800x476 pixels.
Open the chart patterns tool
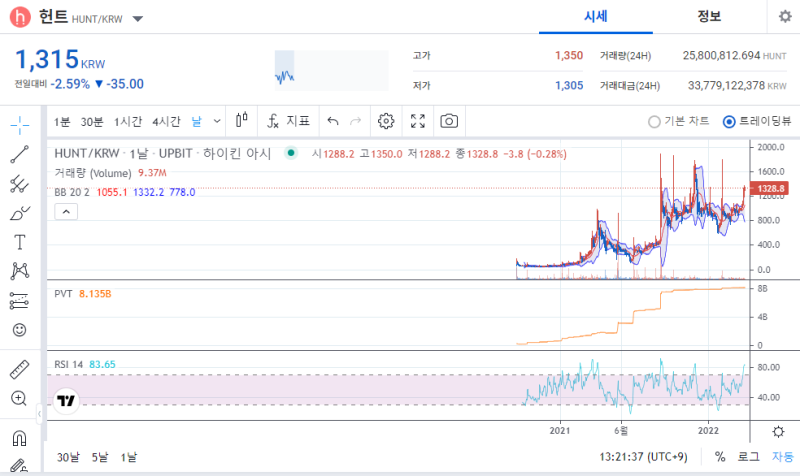19,271
